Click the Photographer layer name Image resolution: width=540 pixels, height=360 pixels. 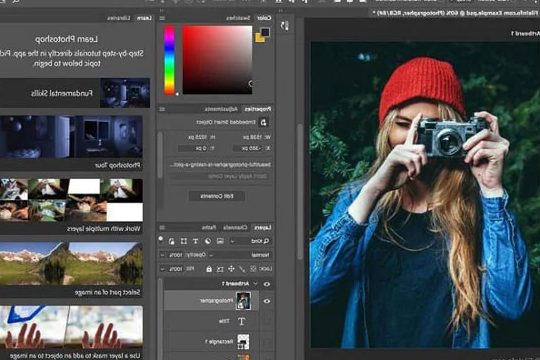click(217, 301)
